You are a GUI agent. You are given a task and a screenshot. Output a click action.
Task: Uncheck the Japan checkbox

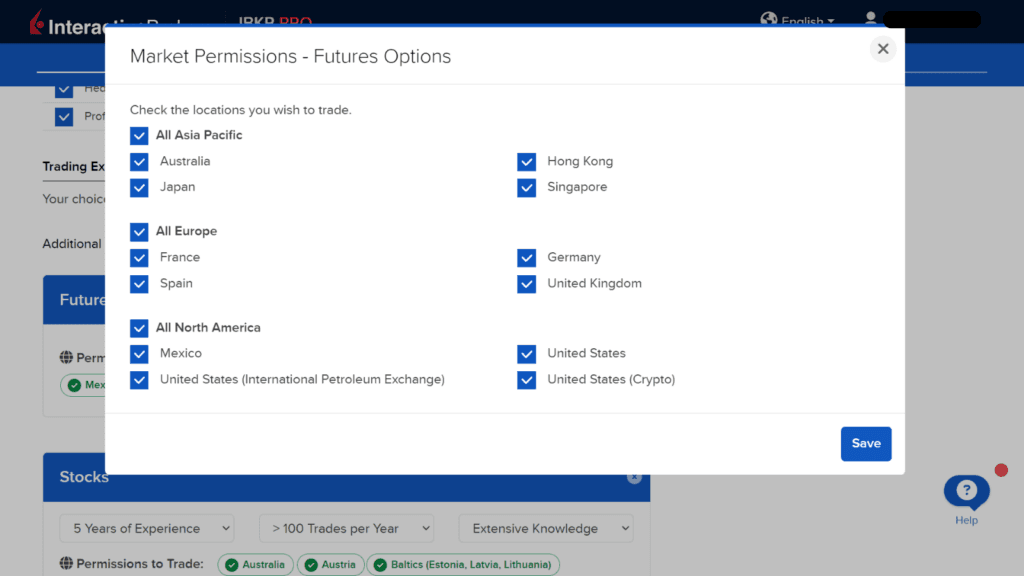pyautogui.click(x=139, y=187)
